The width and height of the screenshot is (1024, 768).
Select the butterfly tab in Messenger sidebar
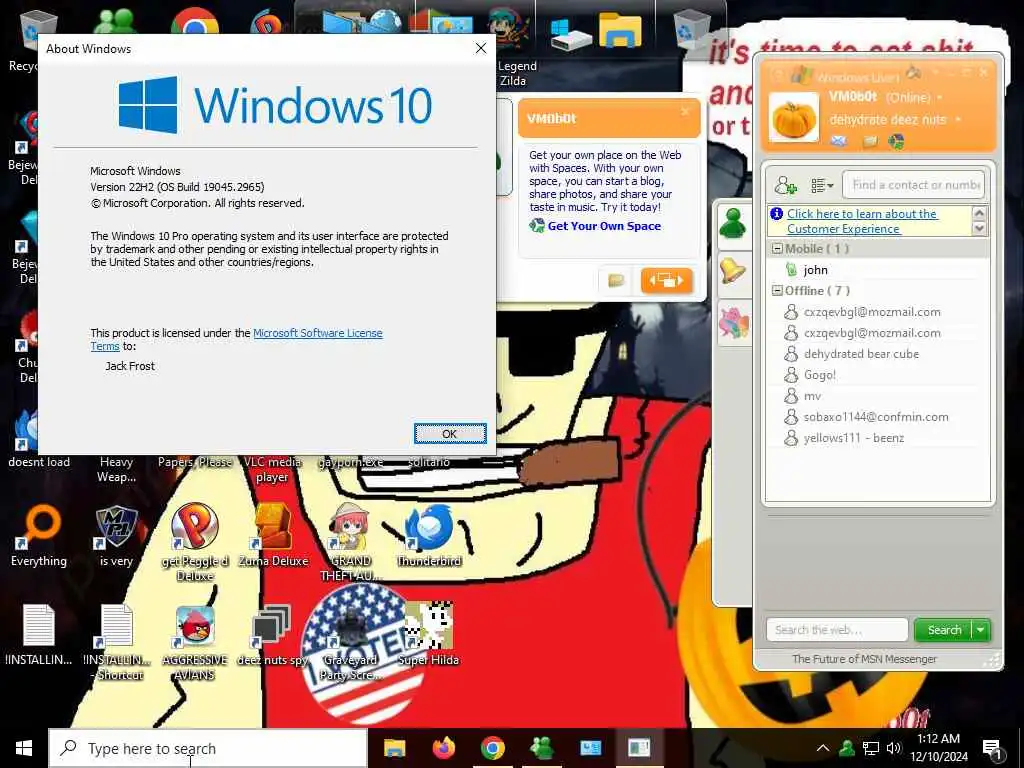[x=733, y=324]
